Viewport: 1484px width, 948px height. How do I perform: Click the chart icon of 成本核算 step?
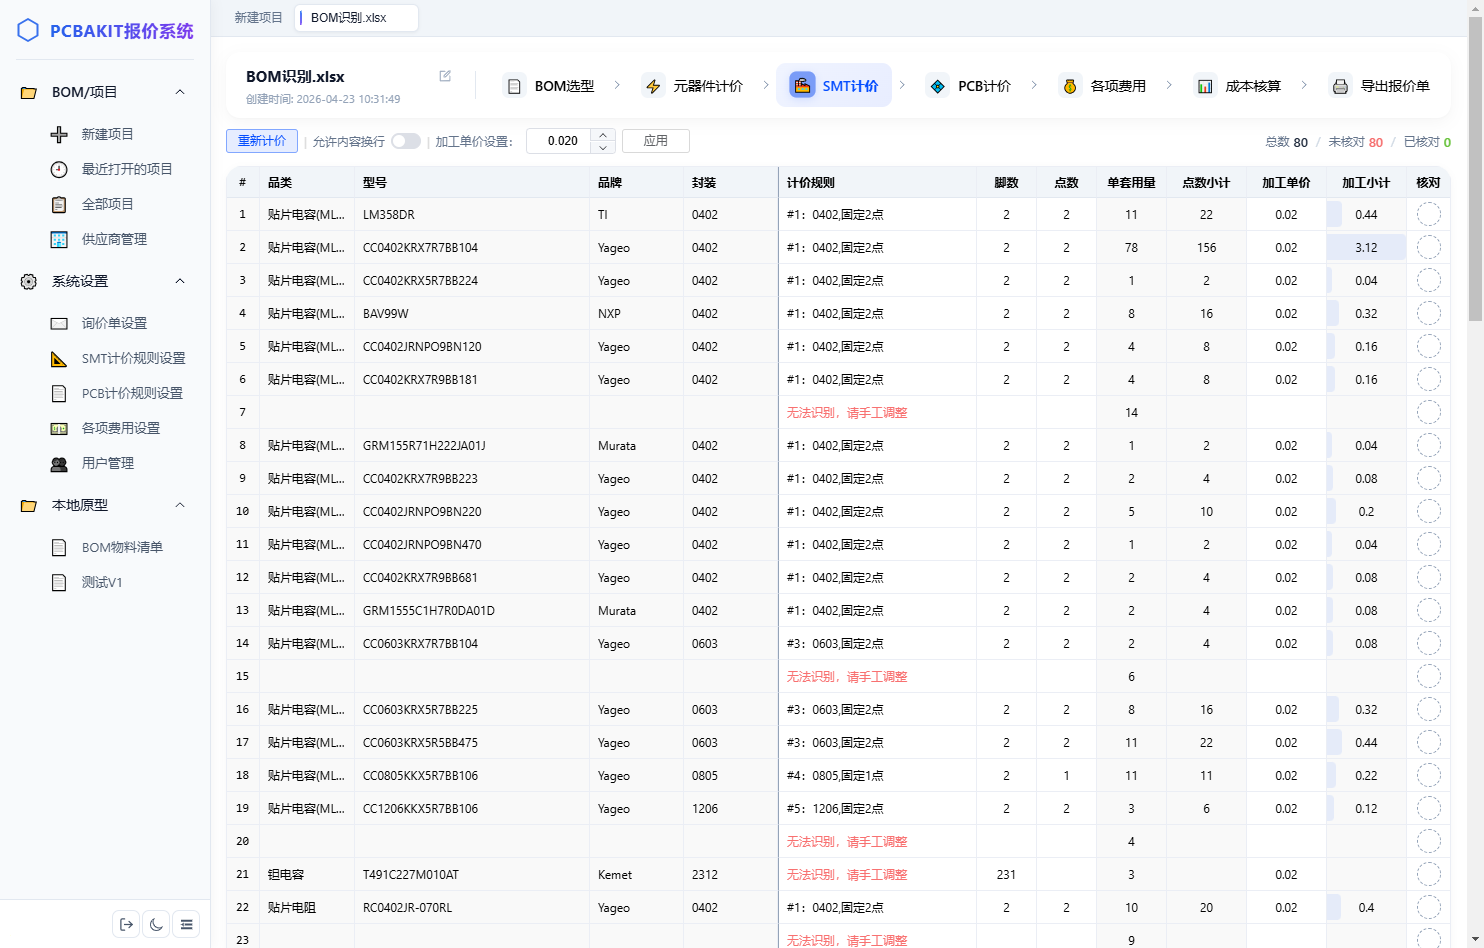pyautogui.click(x=1205, y=86)
